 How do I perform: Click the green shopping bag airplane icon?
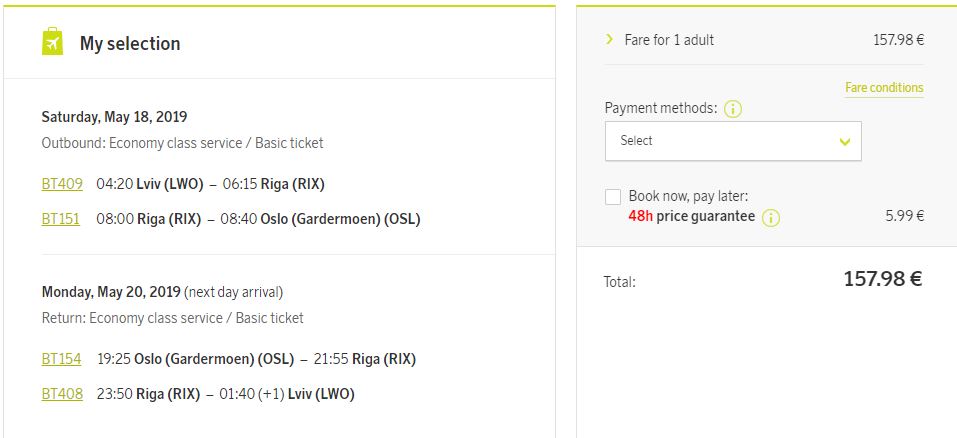[52, 41]
